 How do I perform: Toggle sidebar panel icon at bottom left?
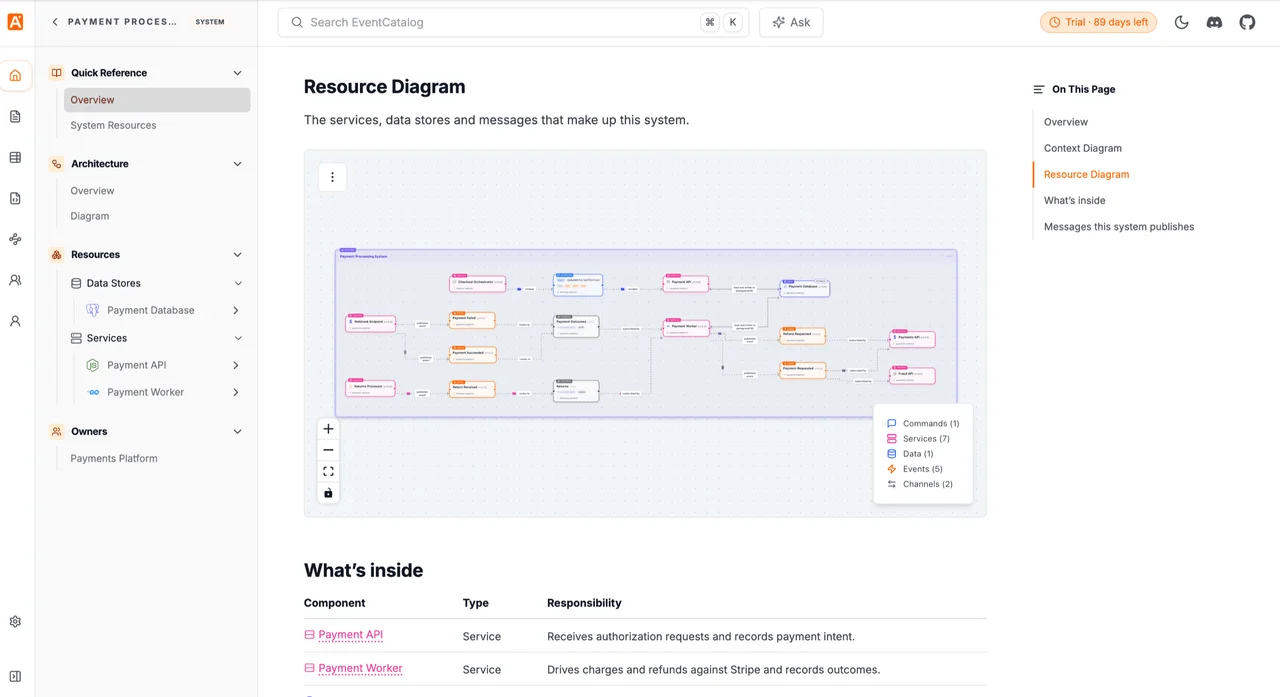15,677
